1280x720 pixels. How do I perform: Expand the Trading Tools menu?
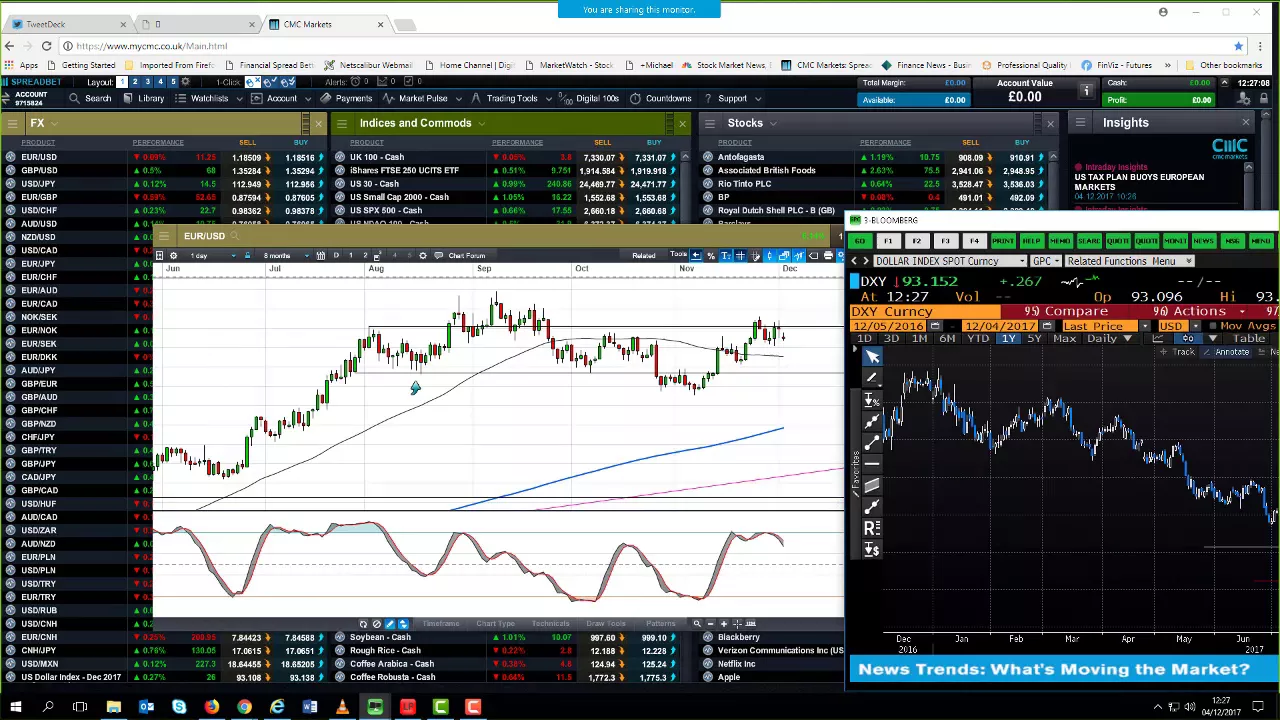point(511,98)
